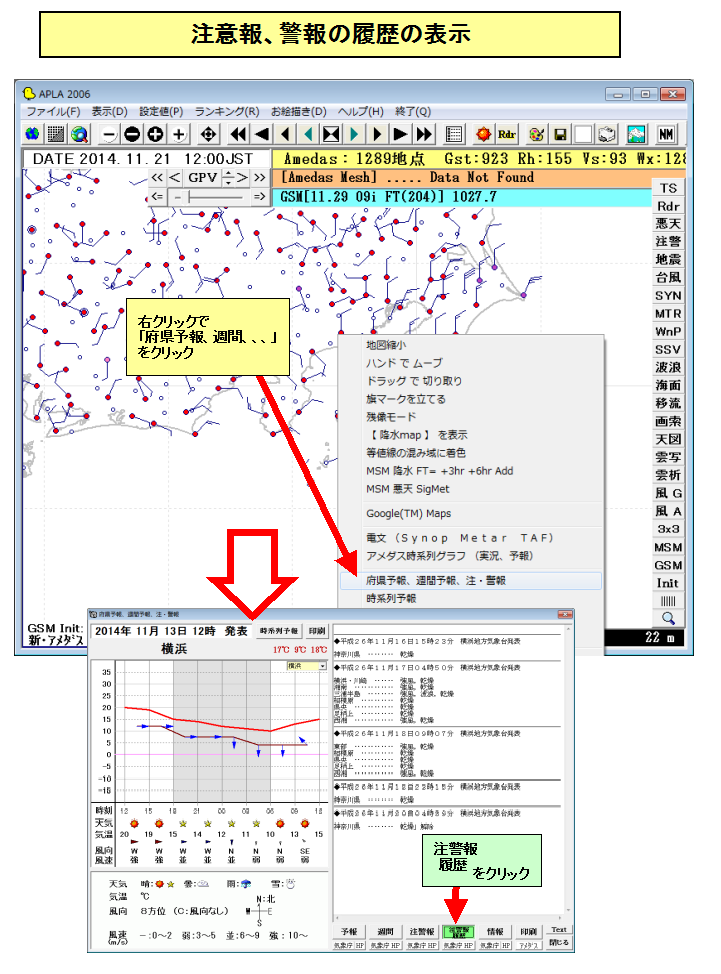Image resolution: width=721 pixels, height=974 pixels.
Task: Click the large black left arrow
Action: click(262, 134)
